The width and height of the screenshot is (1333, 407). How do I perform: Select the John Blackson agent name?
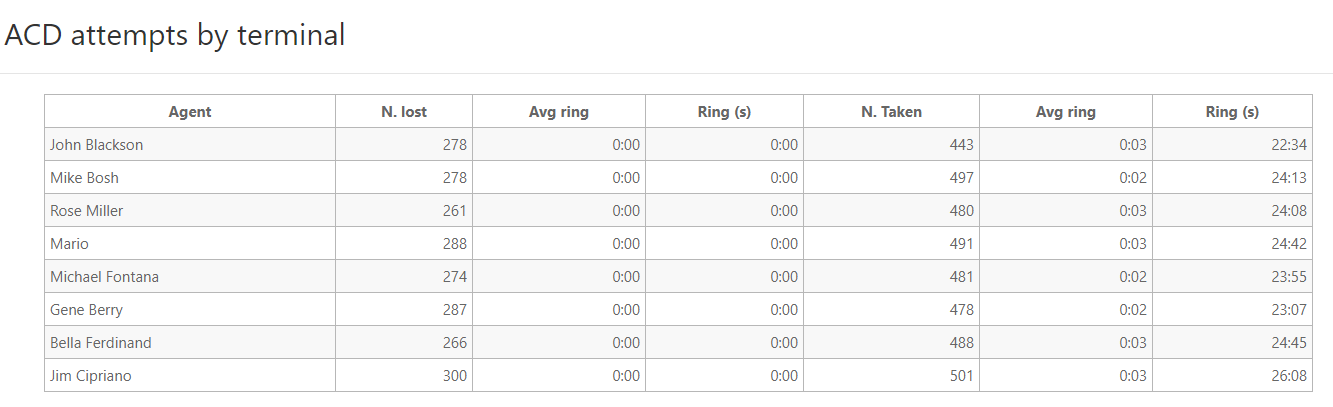(x=97, y=145)
